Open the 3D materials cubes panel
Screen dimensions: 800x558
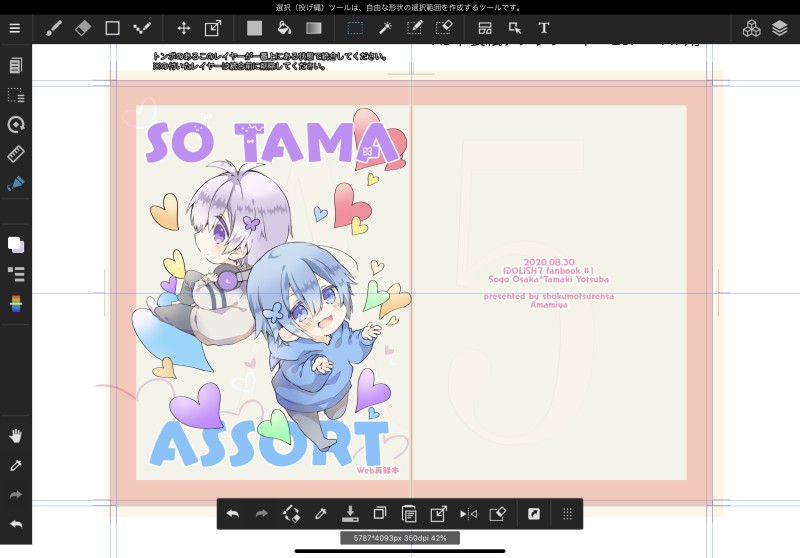(x=751, y=28)
